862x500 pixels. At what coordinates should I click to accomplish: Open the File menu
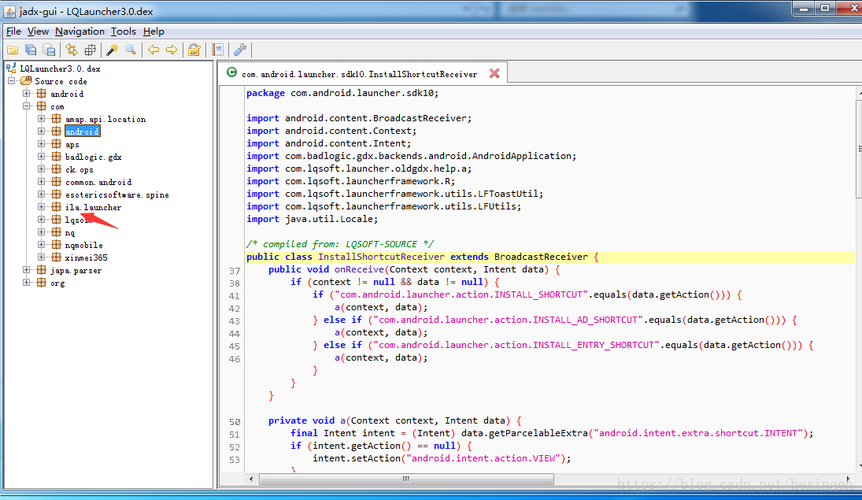click(x=13, y=31)
